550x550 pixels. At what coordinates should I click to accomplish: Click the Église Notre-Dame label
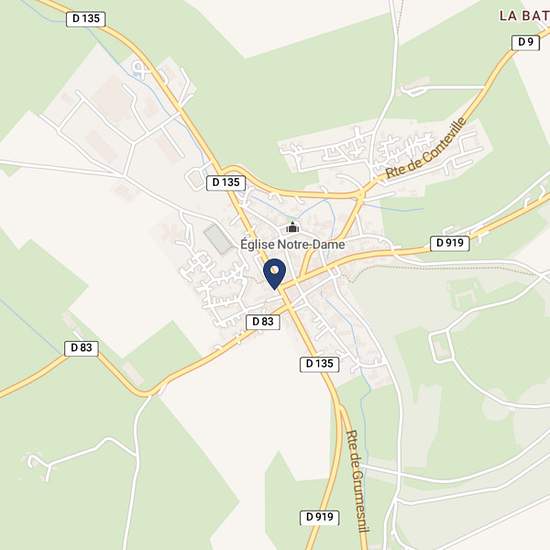292,244
